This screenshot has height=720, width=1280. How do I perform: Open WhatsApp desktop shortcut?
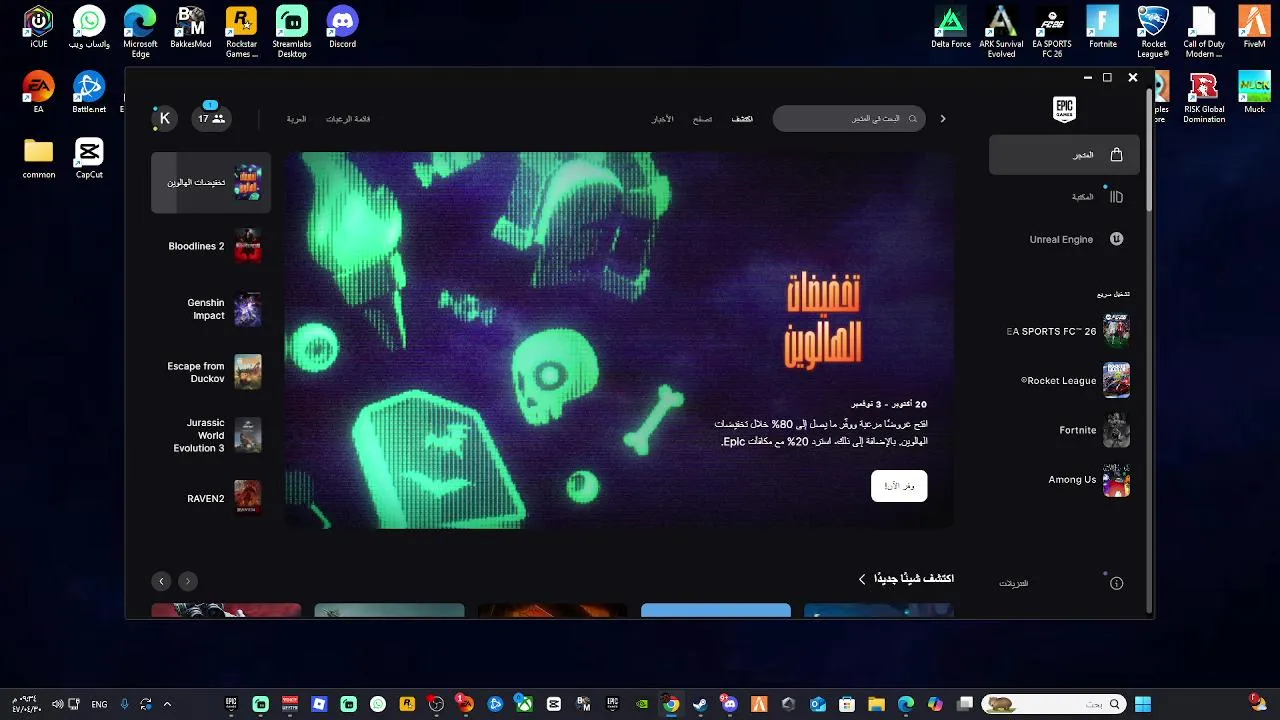pyautogui.click(x=89, y=27)
